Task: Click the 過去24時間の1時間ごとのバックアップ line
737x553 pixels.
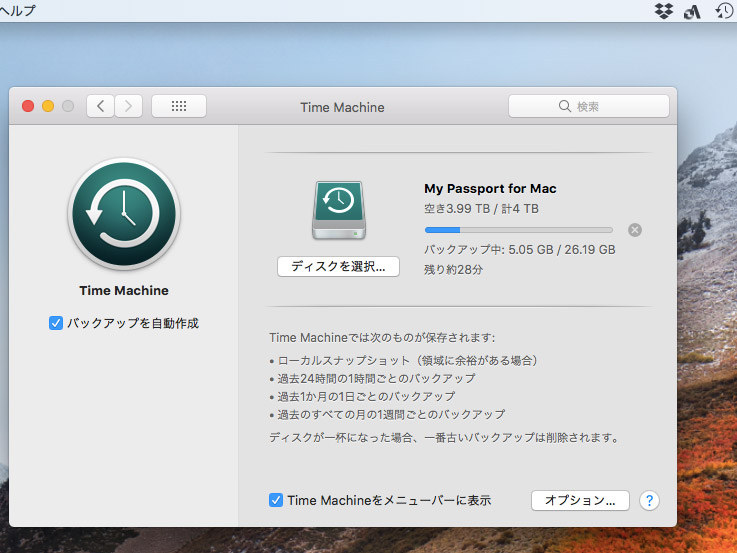Action: point(372,378)
